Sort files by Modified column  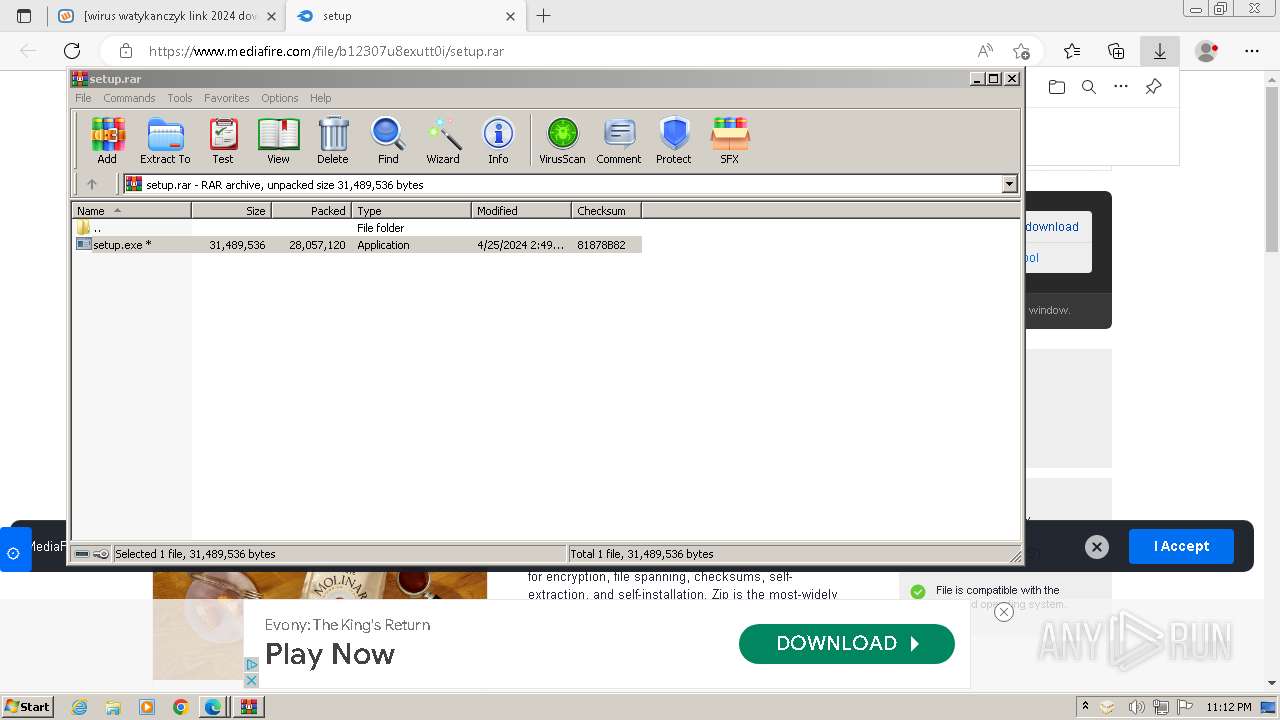coord(521,211)
